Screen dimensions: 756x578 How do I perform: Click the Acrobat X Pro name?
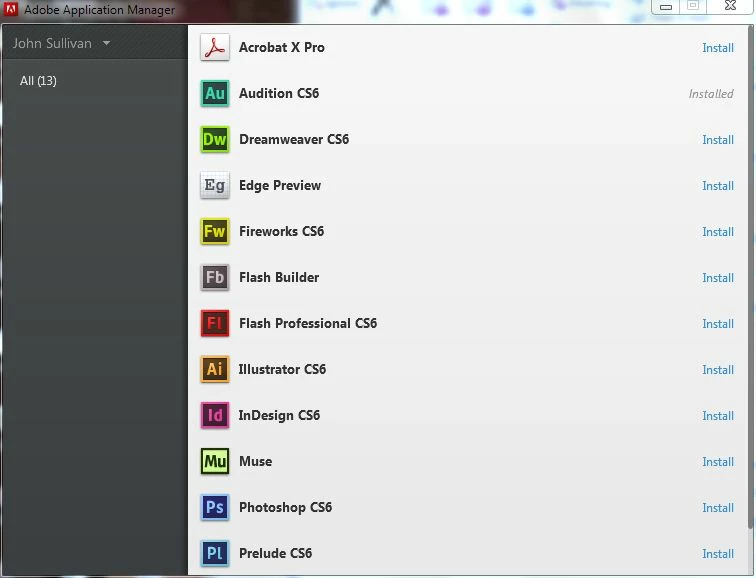[x=282, y=47]
